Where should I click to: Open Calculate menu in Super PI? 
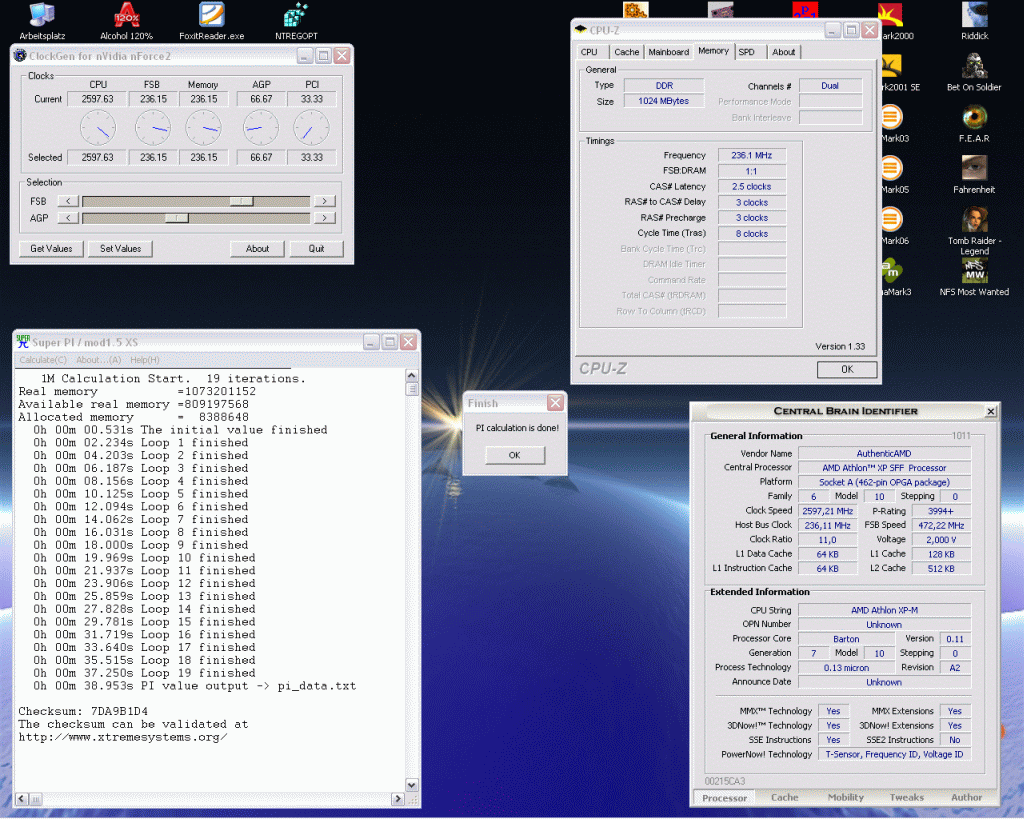pyautogui.click(x=42, y=360)
